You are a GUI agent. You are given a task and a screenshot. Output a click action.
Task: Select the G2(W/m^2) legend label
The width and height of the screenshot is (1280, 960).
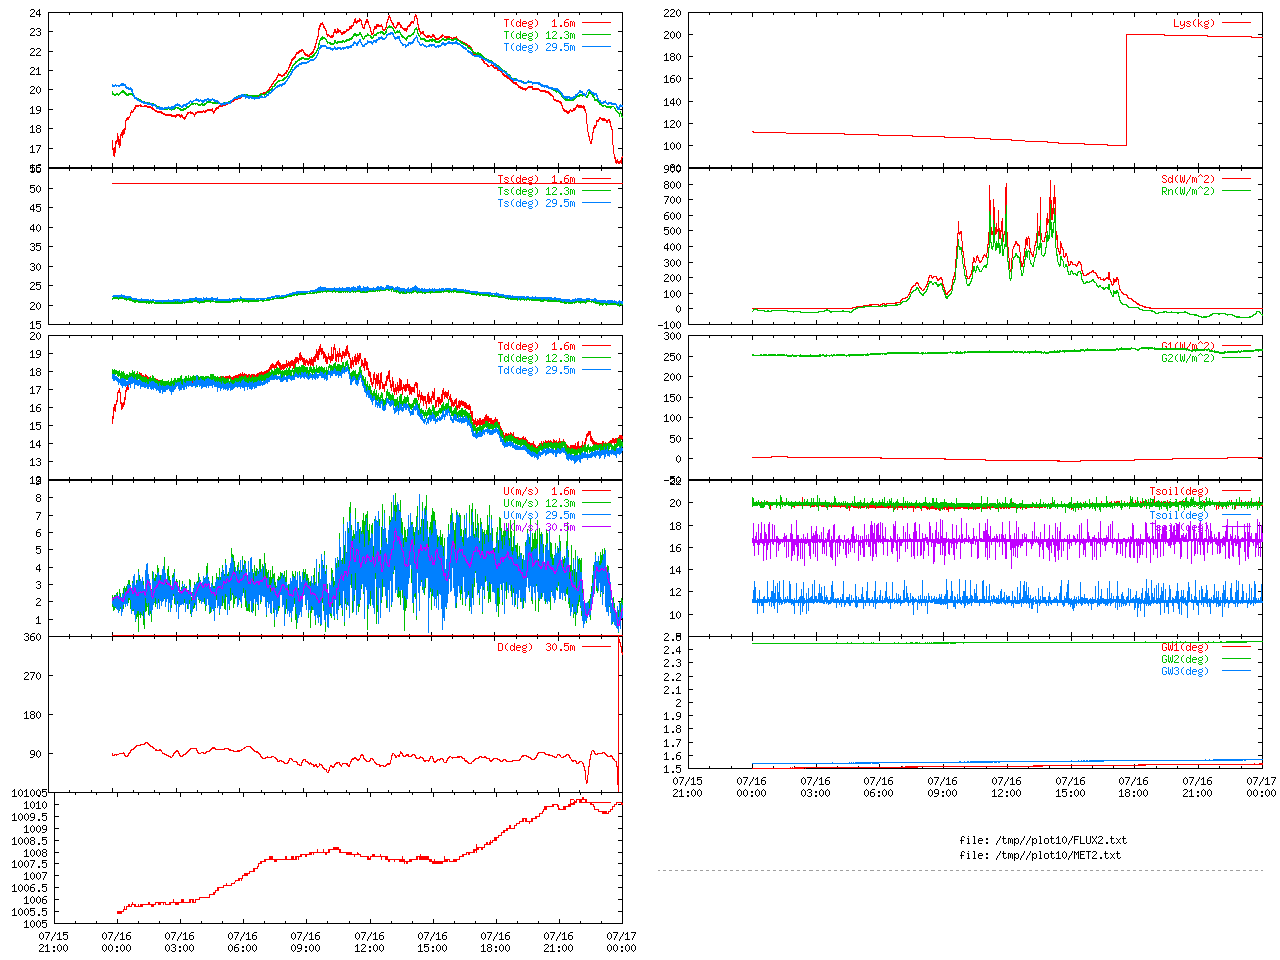[x=1188, y=359]
